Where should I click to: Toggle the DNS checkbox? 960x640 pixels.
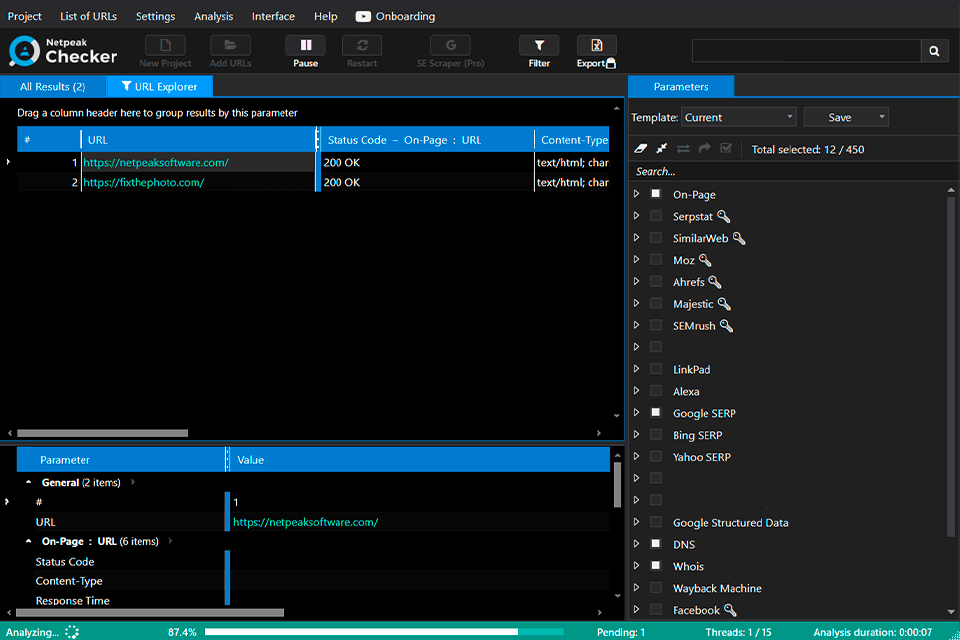click(x=656, y=544)
